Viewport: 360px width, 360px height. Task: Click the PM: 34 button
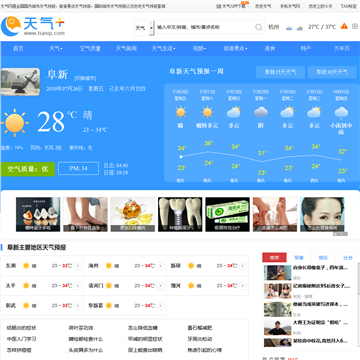click(x=78, y=168)
